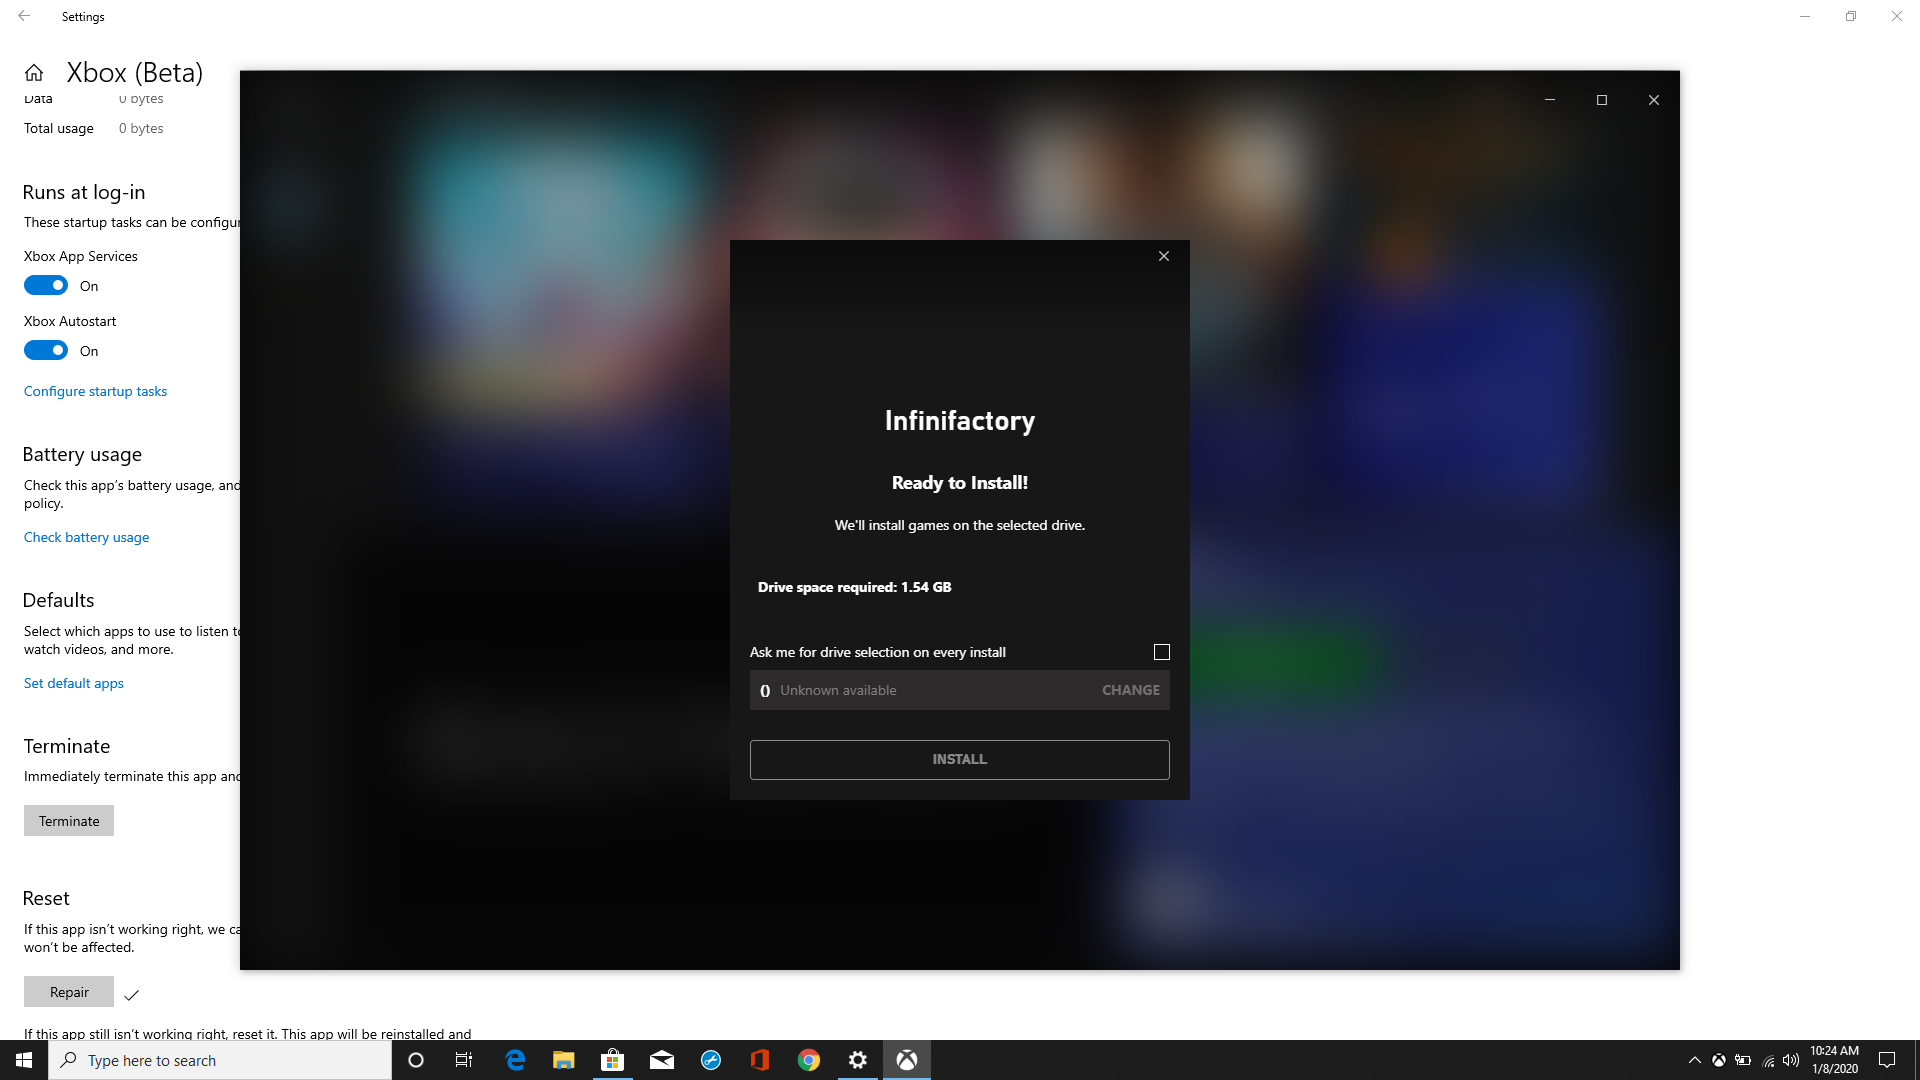Click the INSTALL button

(960, 759)
